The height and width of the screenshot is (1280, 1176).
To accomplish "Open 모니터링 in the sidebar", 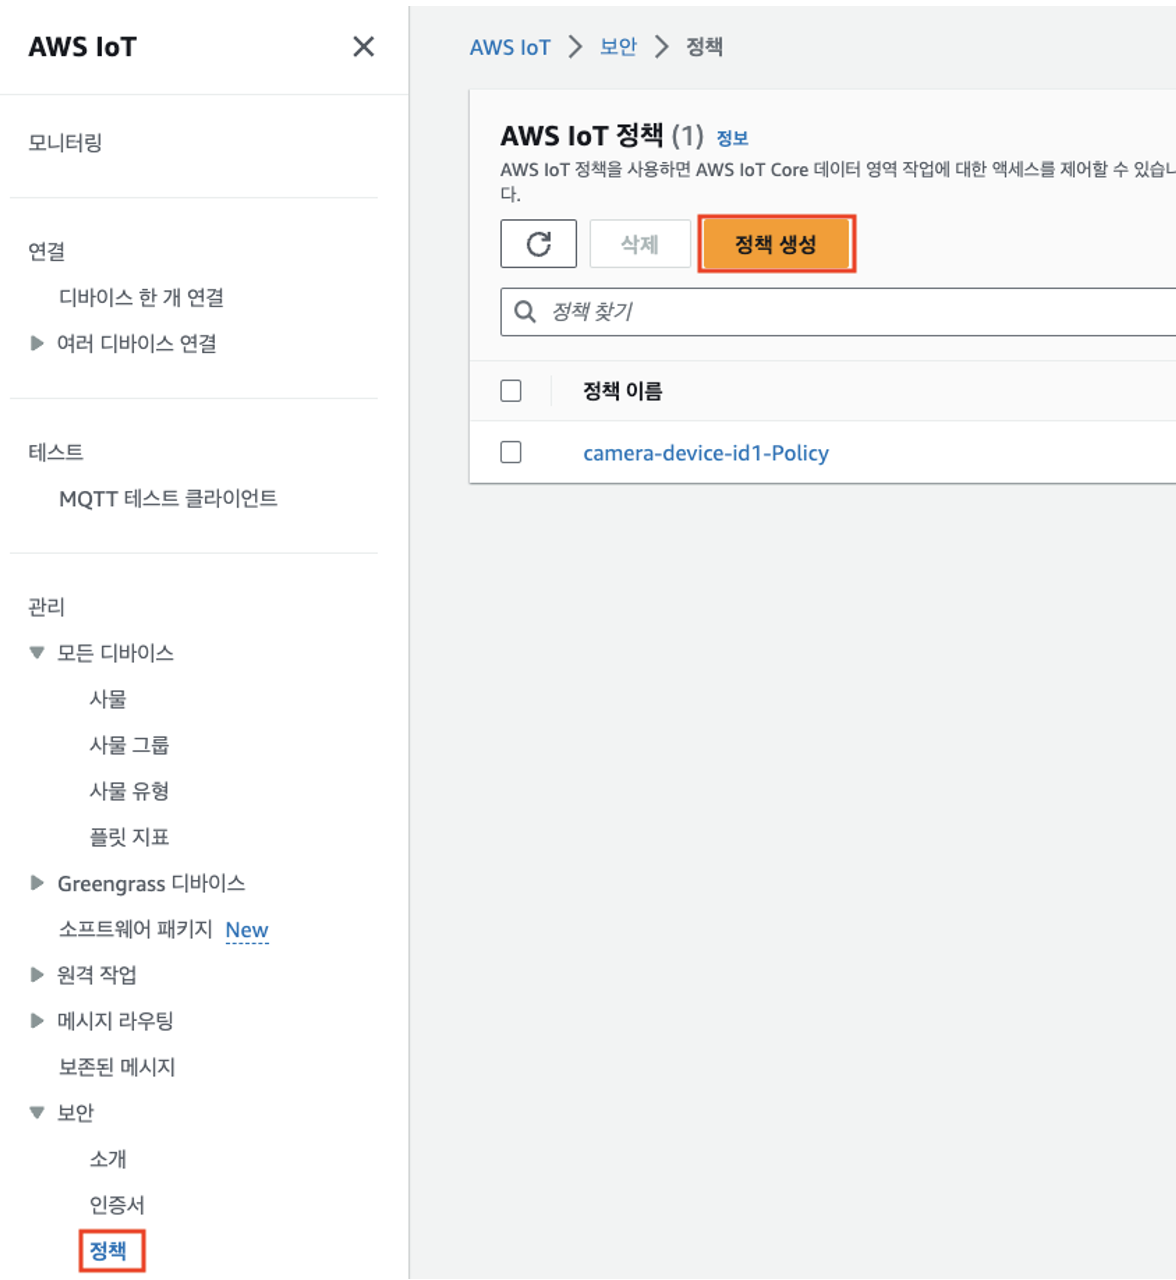I will coord(65,143).
